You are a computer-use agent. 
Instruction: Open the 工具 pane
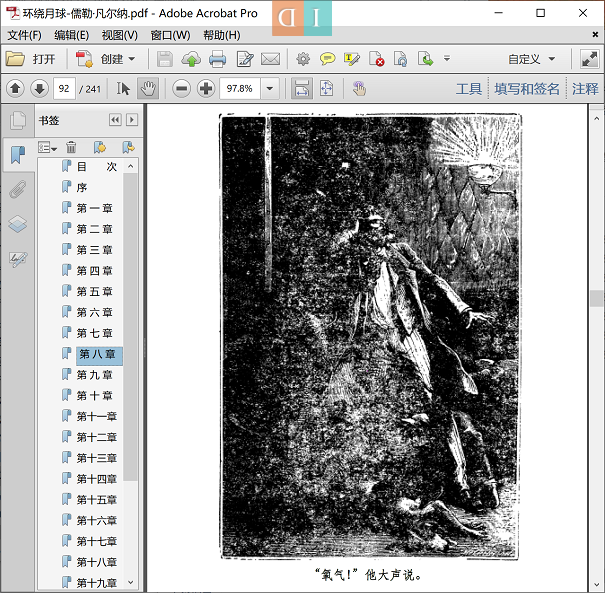(x=469, y=89)
